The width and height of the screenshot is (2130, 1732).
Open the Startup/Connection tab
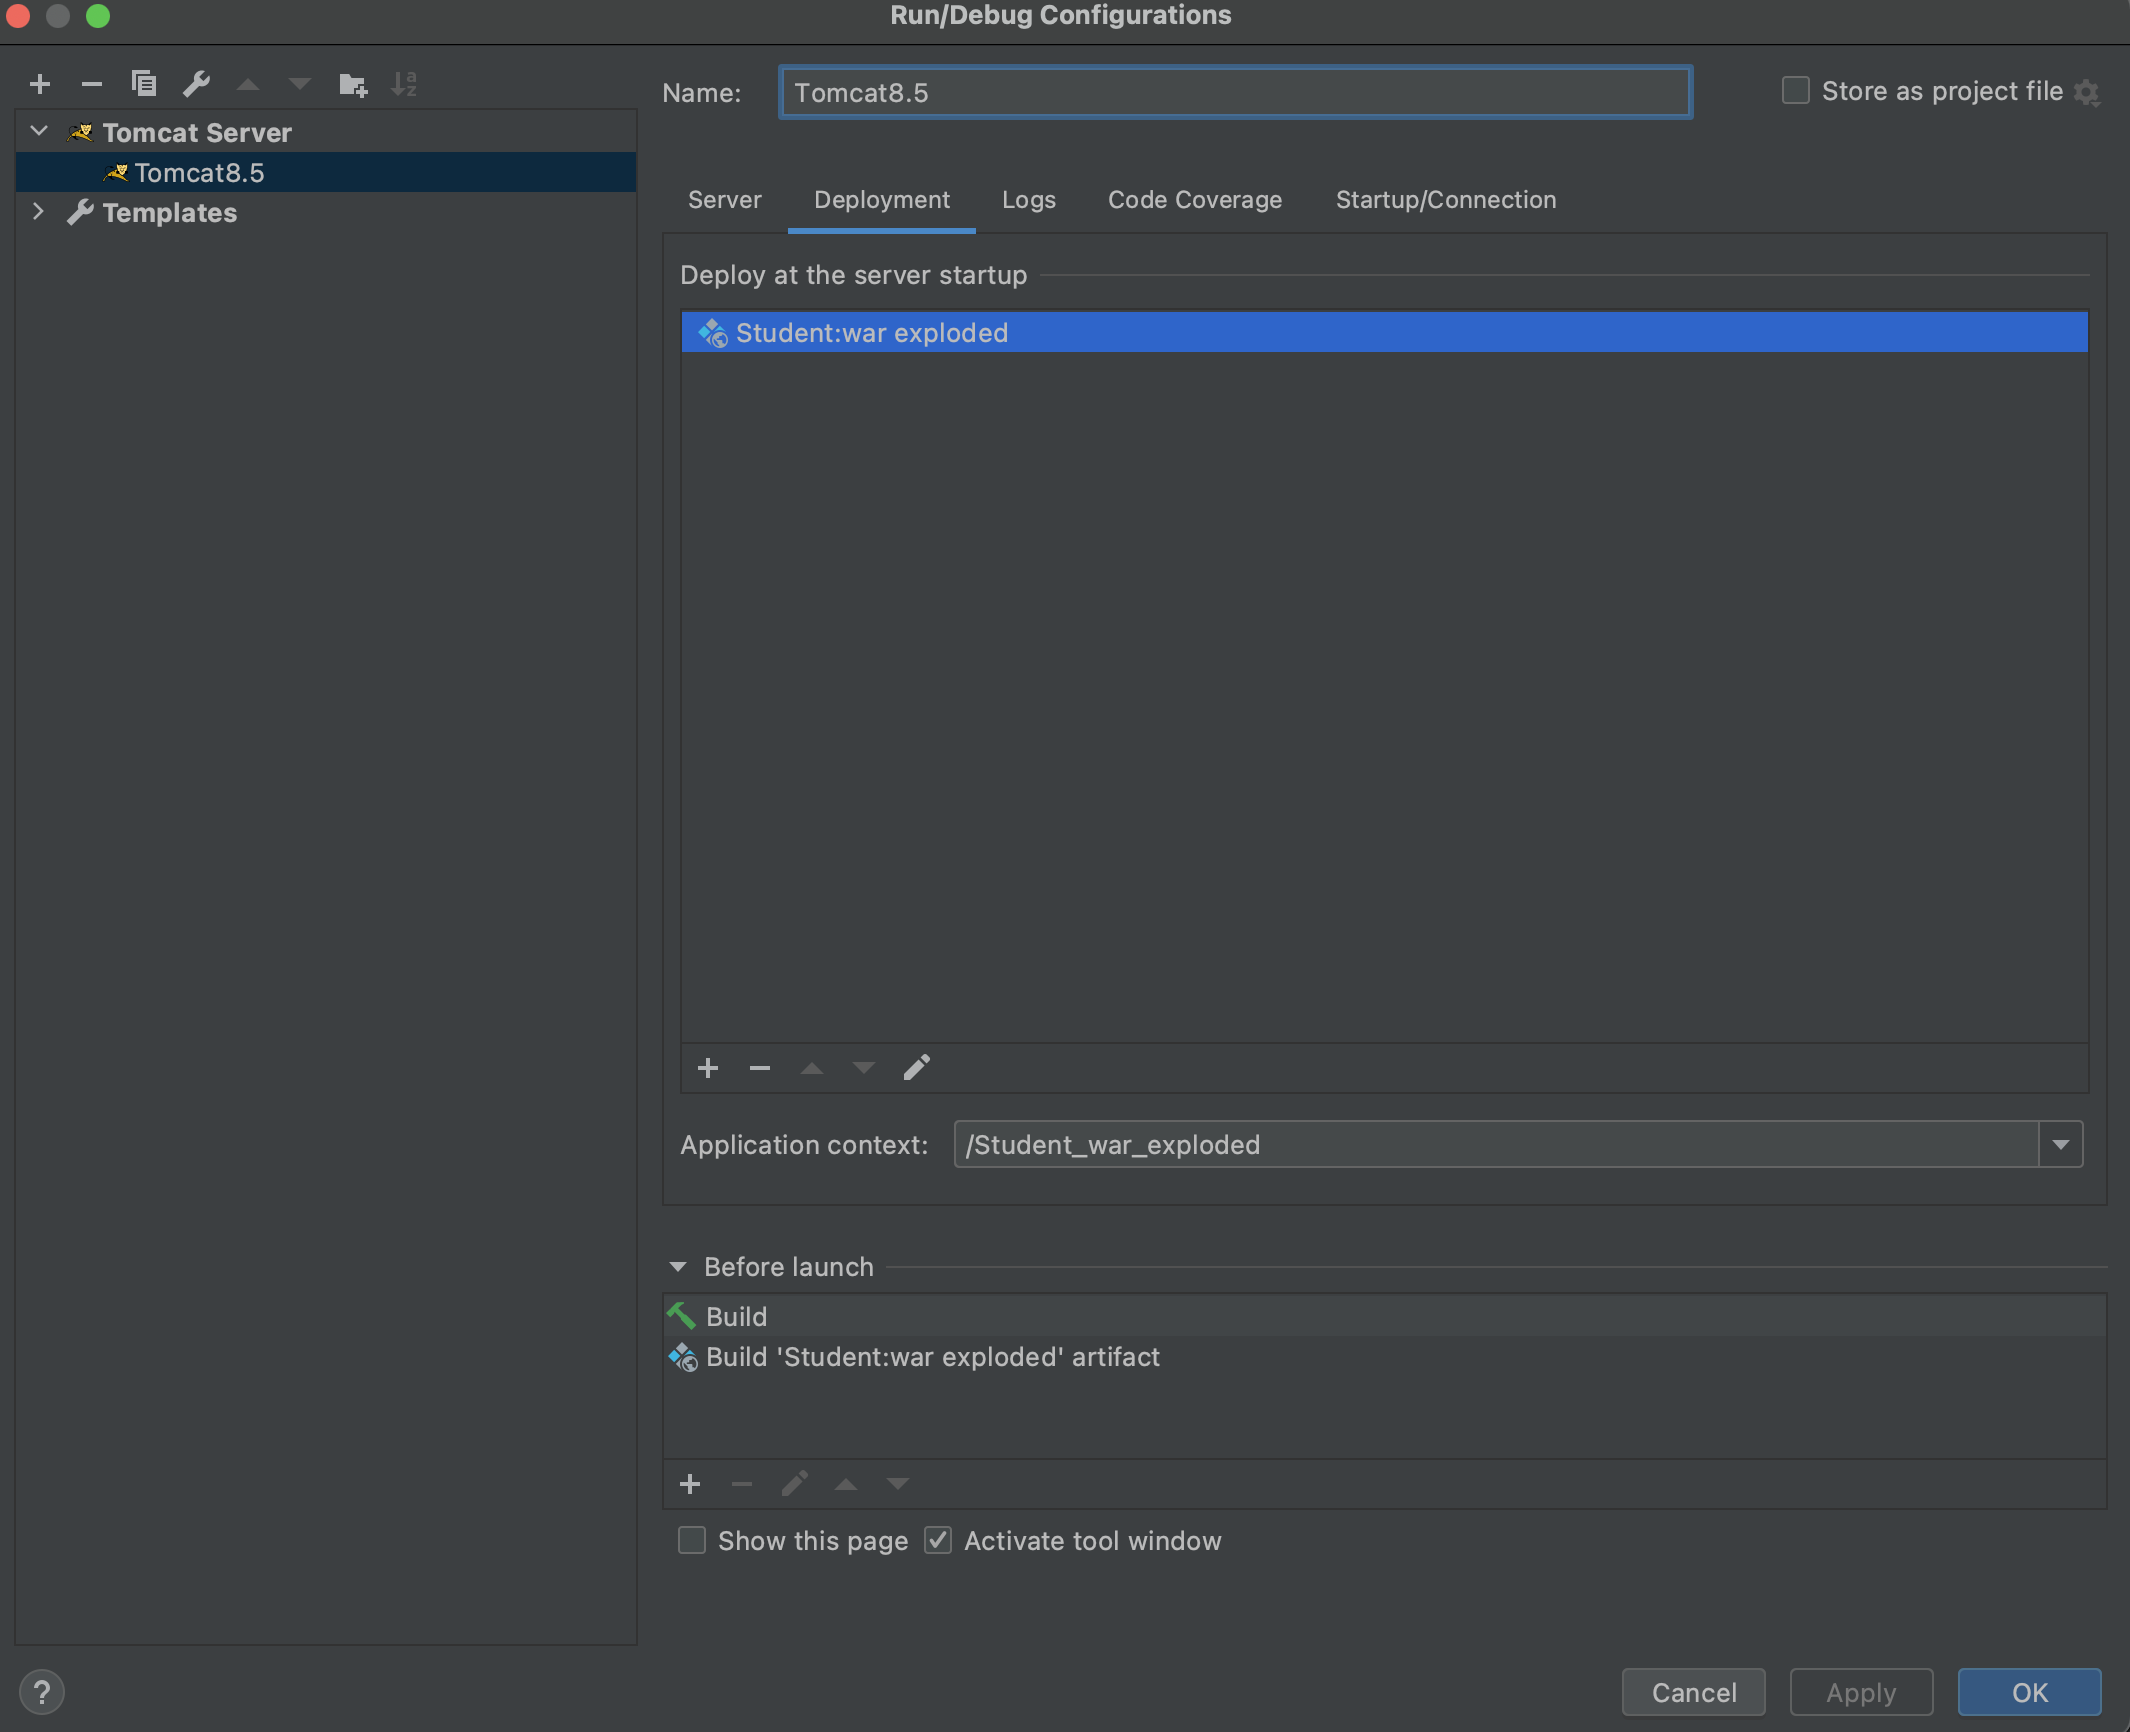(x=1445, y=200)
